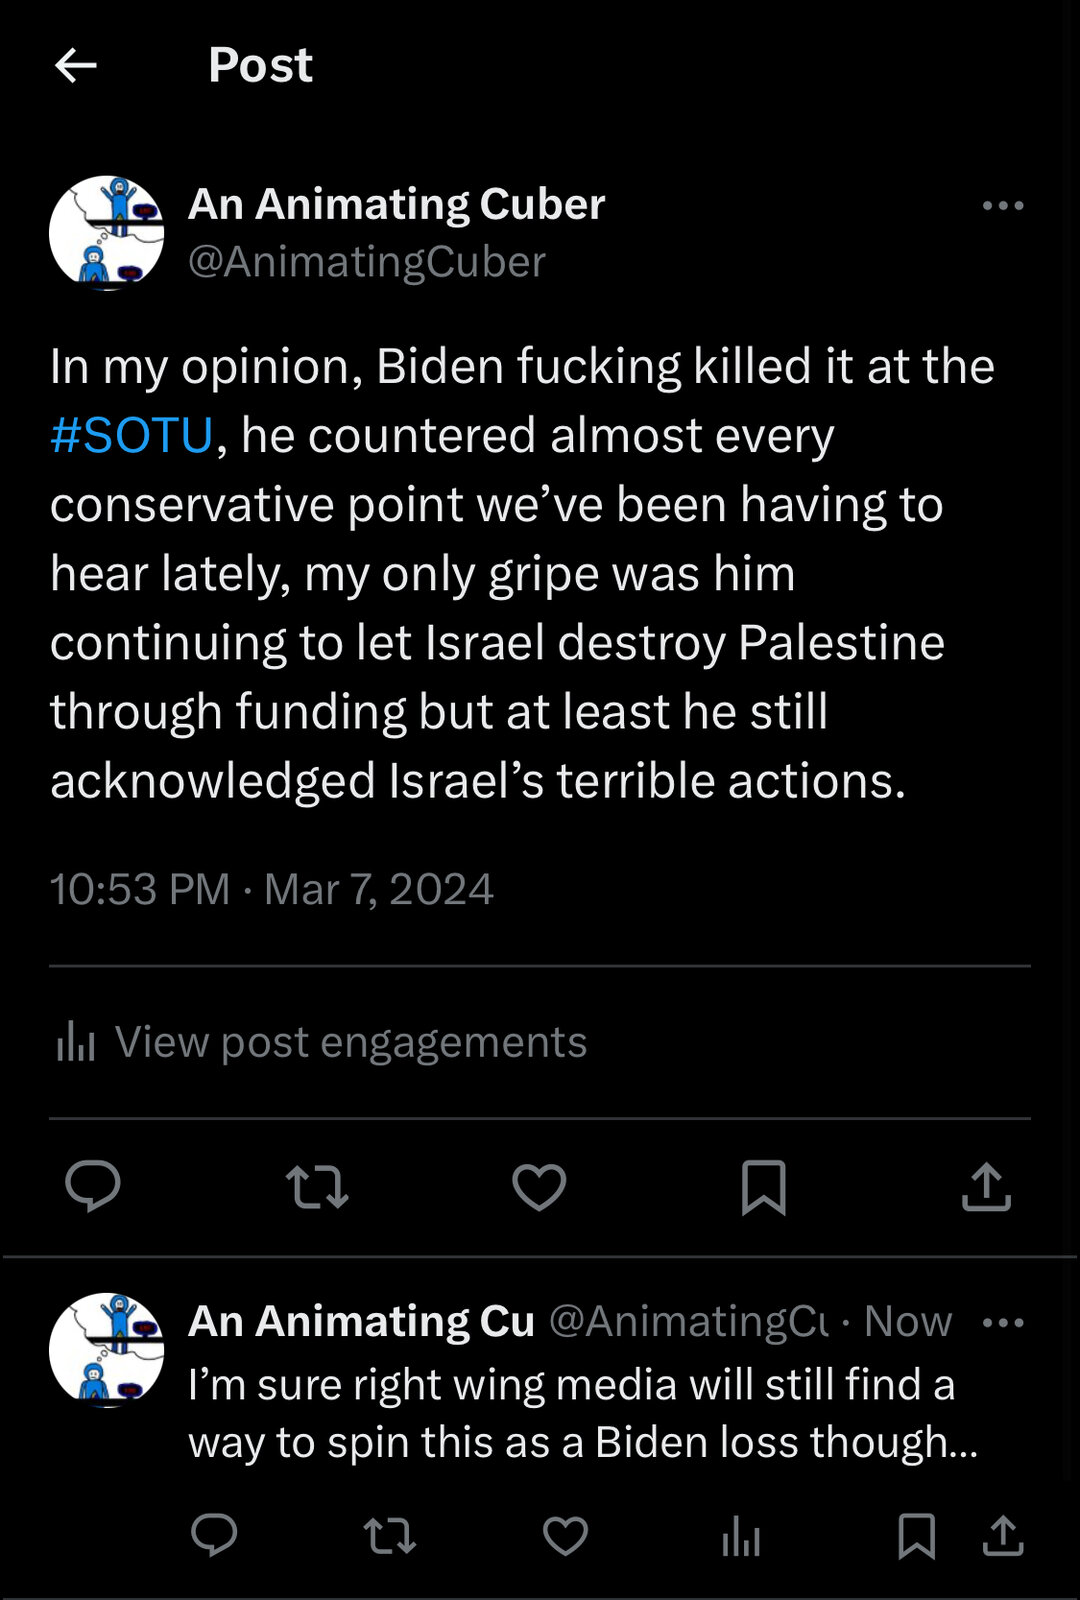This screenshot has width=1080, height=1600.
Task: Bookmark the main post
Action: [763, 1187]
